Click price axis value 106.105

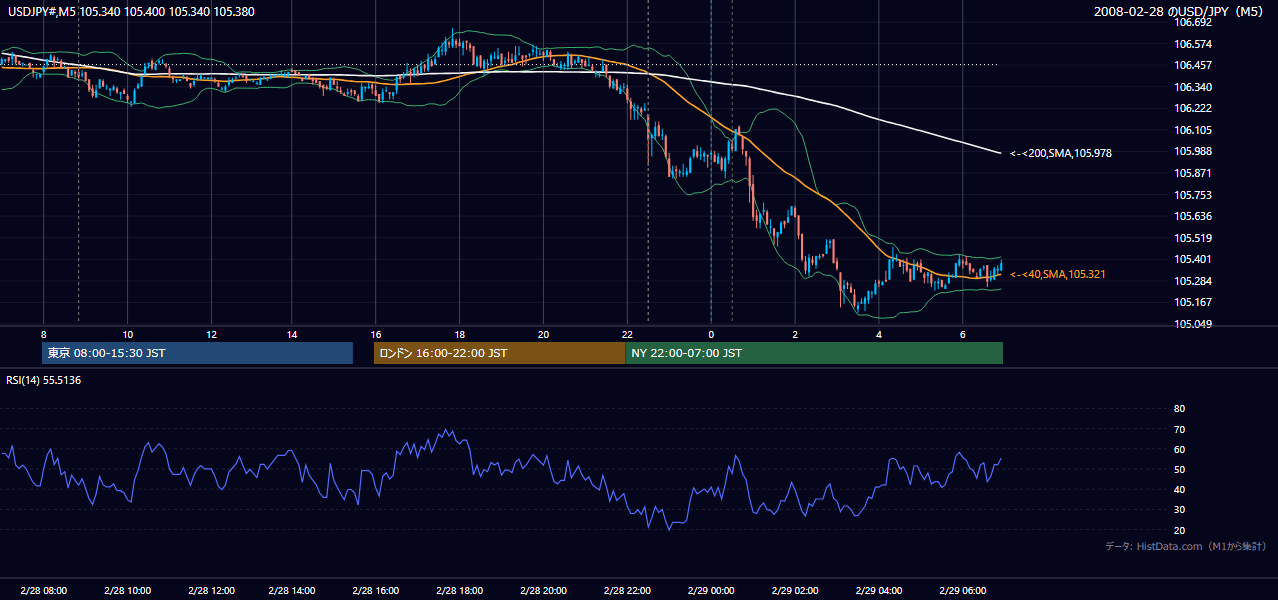point(1194,130)
